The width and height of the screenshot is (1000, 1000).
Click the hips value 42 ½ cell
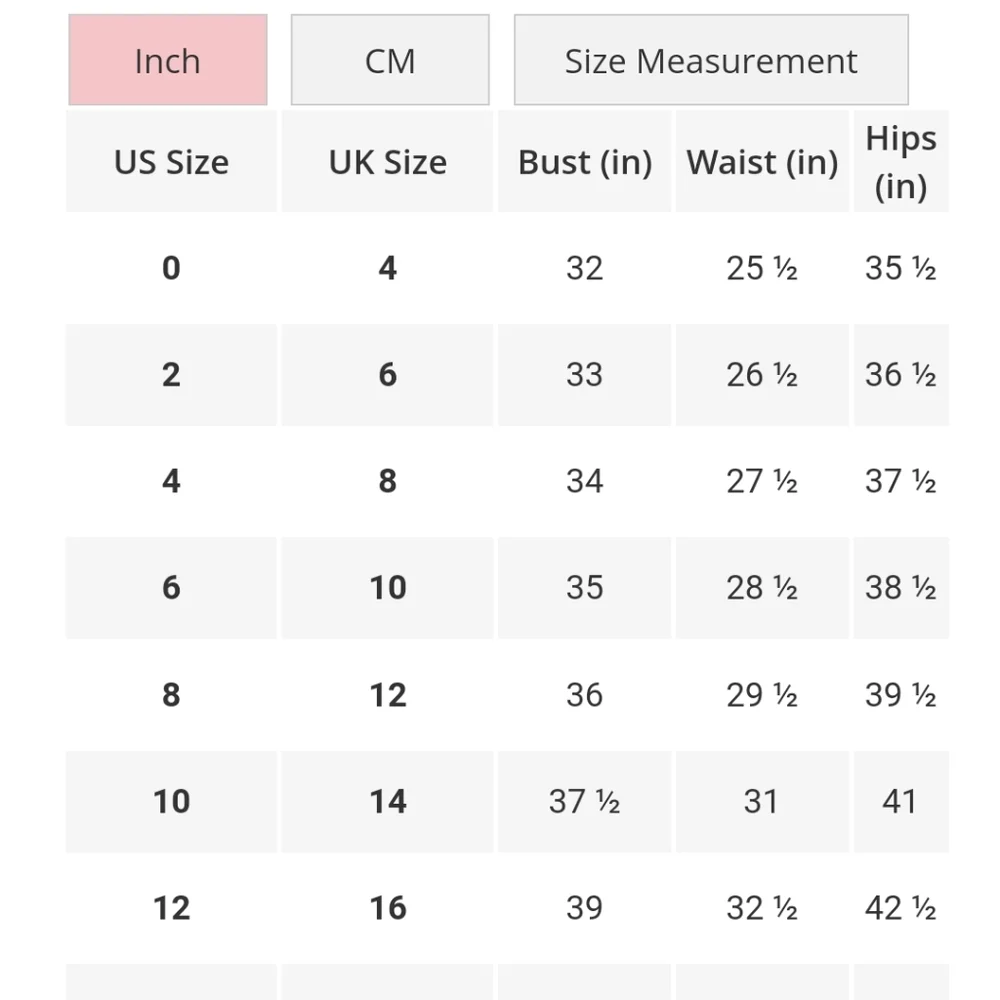pyautogui.click(x=900, y=908)
